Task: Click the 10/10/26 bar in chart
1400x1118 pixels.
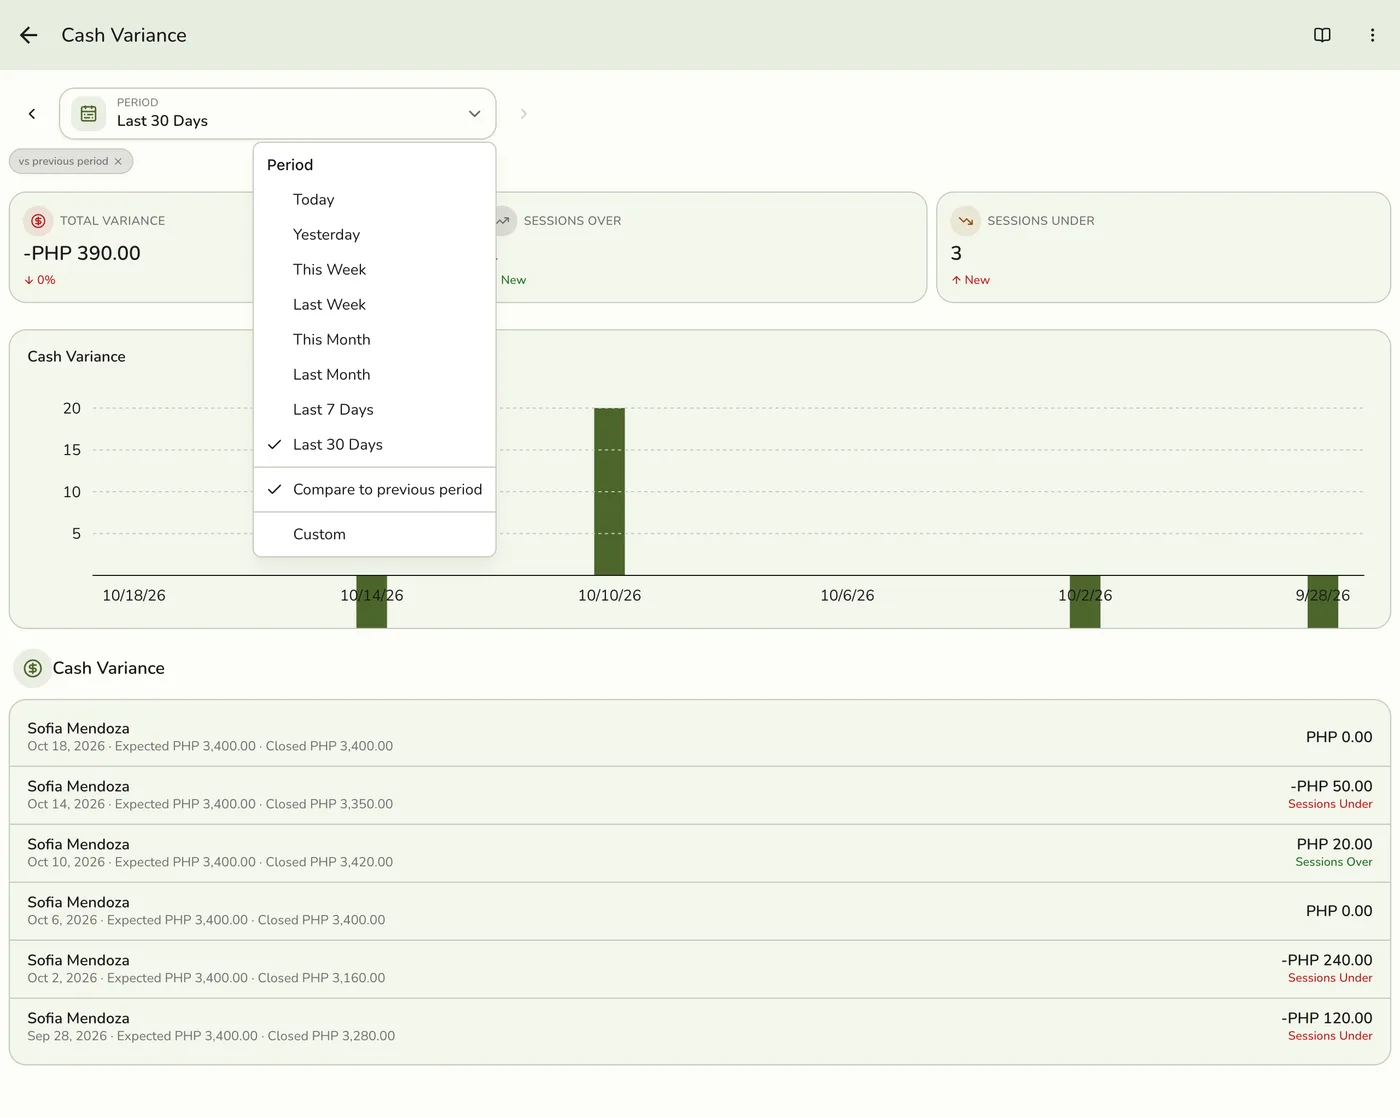Action: pyautogui.click(x=609, y=491)
